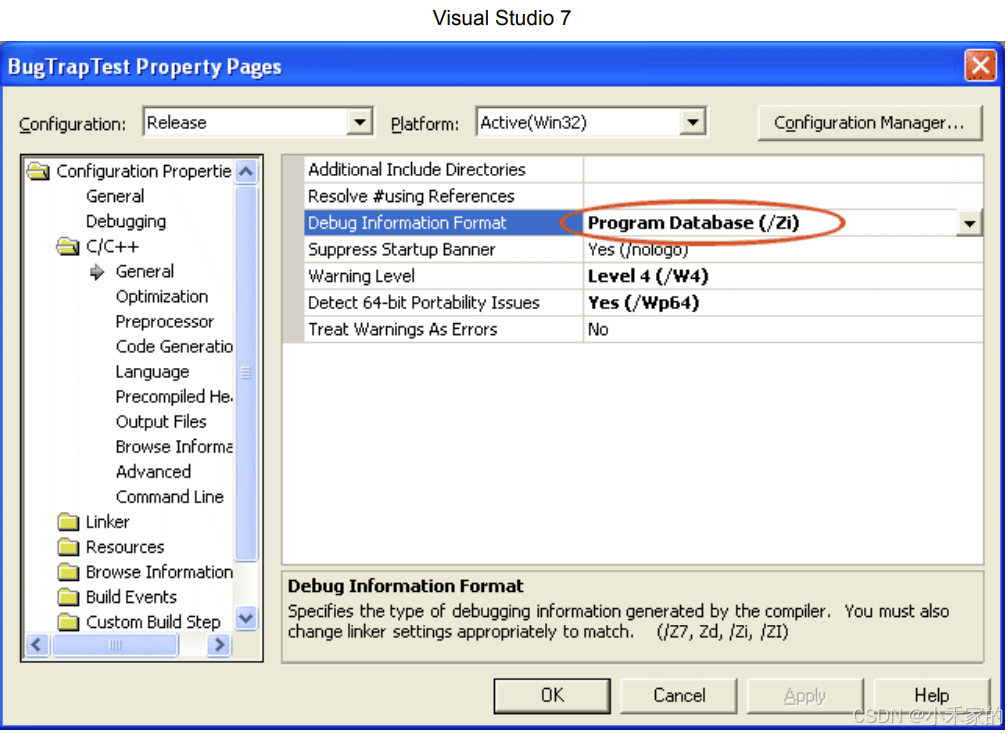Click the tree's vertical scrollbar thumb

(246, 373)
